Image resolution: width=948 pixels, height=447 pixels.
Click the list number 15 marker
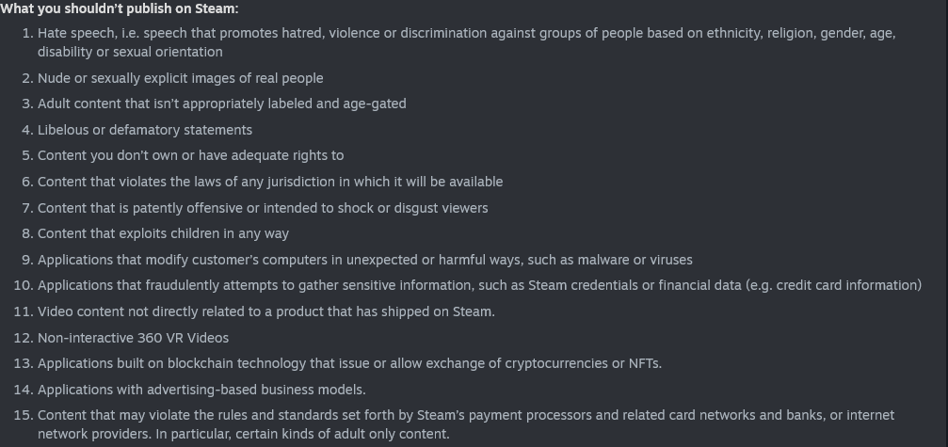pos(23,415)
